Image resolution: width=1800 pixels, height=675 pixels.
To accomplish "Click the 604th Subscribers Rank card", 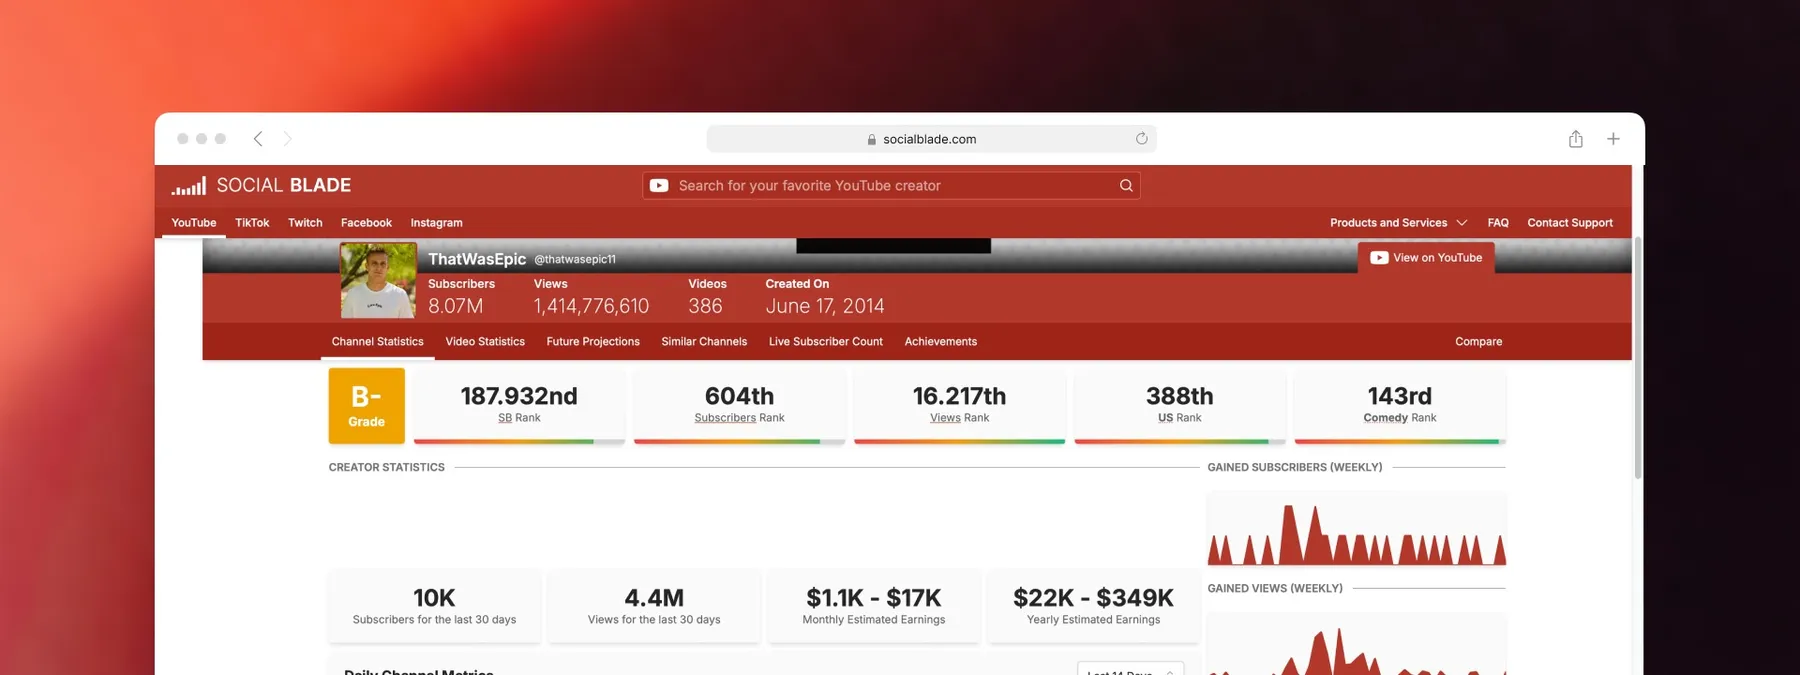I will click(x=739, y=405).
